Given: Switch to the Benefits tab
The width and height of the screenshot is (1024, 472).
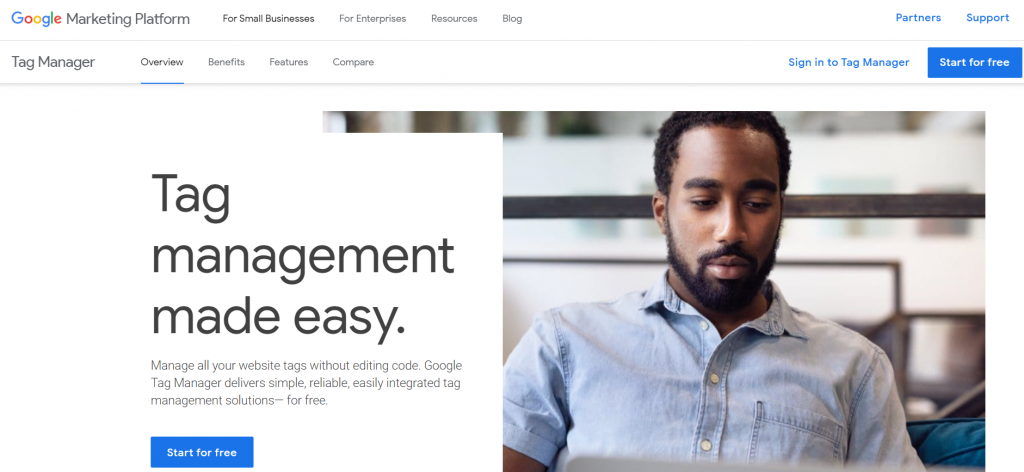Looking at the screenshot, I should point(227,62).
